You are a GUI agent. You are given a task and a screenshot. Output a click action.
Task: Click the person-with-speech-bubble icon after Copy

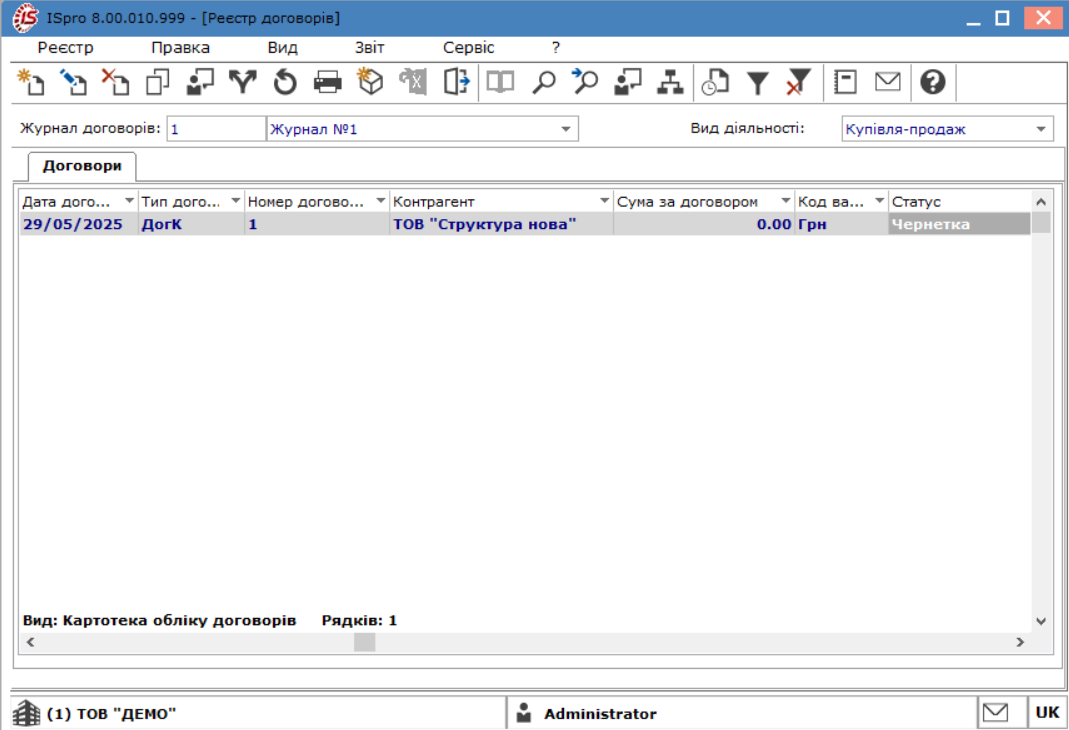pos(200,82)
